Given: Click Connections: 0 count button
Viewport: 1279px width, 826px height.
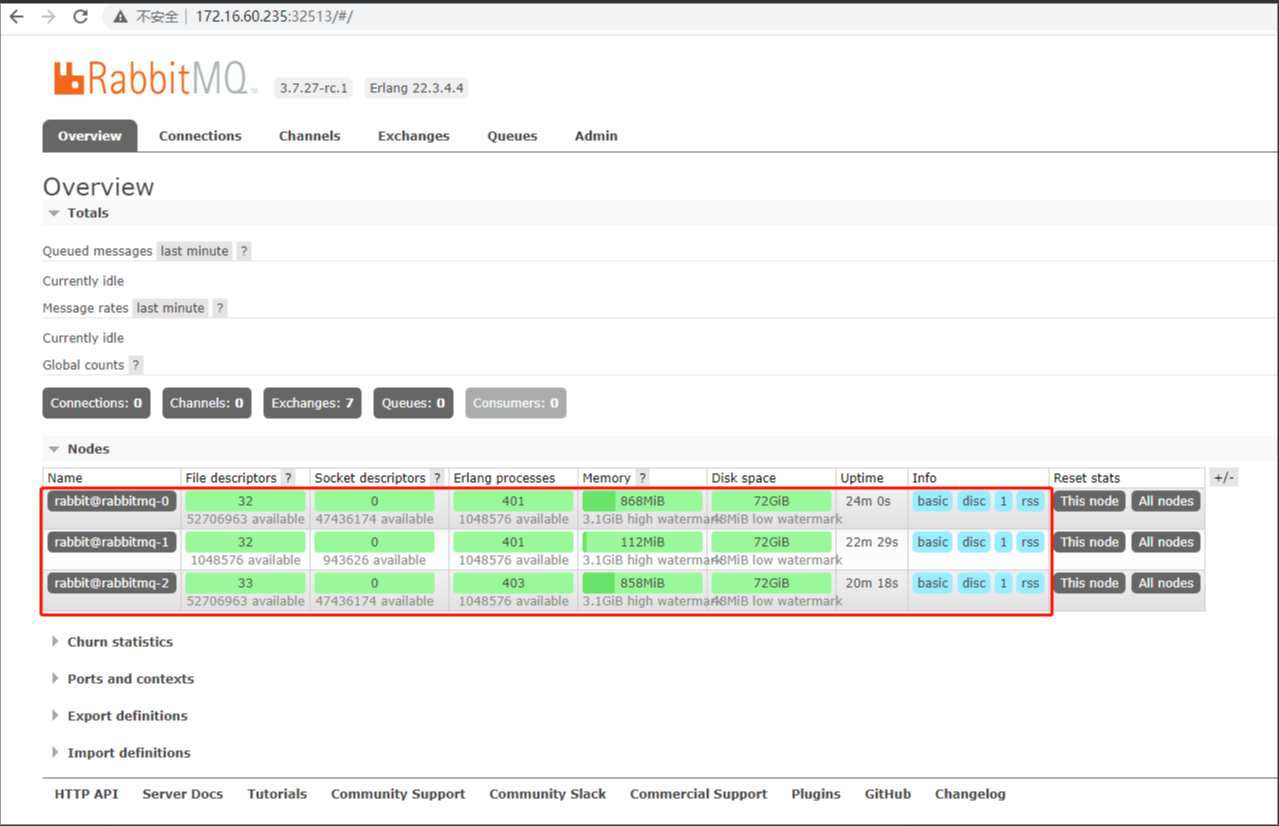Looking at the screenshot, I should (x=97, y=403).
